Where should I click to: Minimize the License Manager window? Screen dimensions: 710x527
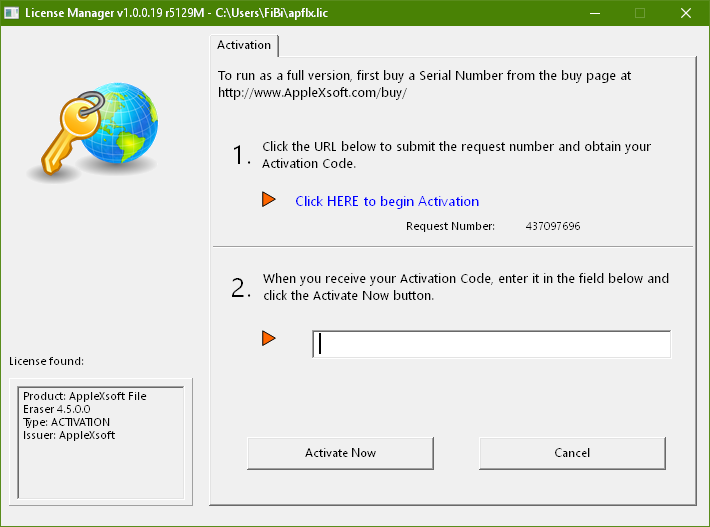click(x=595, y=13)
